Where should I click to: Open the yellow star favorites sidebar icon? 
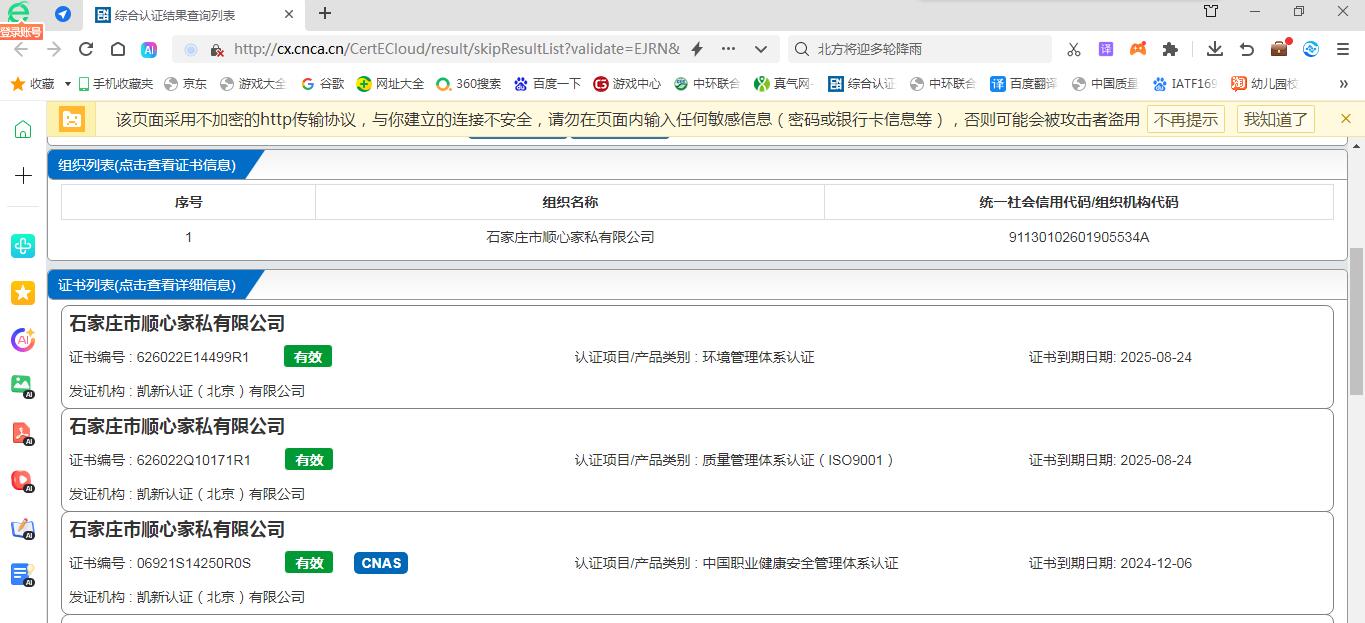(23, 292)
